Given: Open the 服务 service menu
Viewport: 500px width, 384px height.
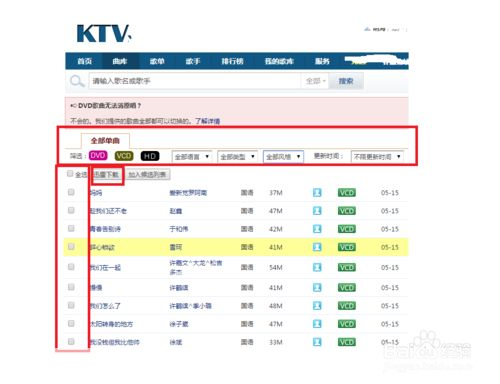Looking at the screenshot, I should tap(322, 61).
